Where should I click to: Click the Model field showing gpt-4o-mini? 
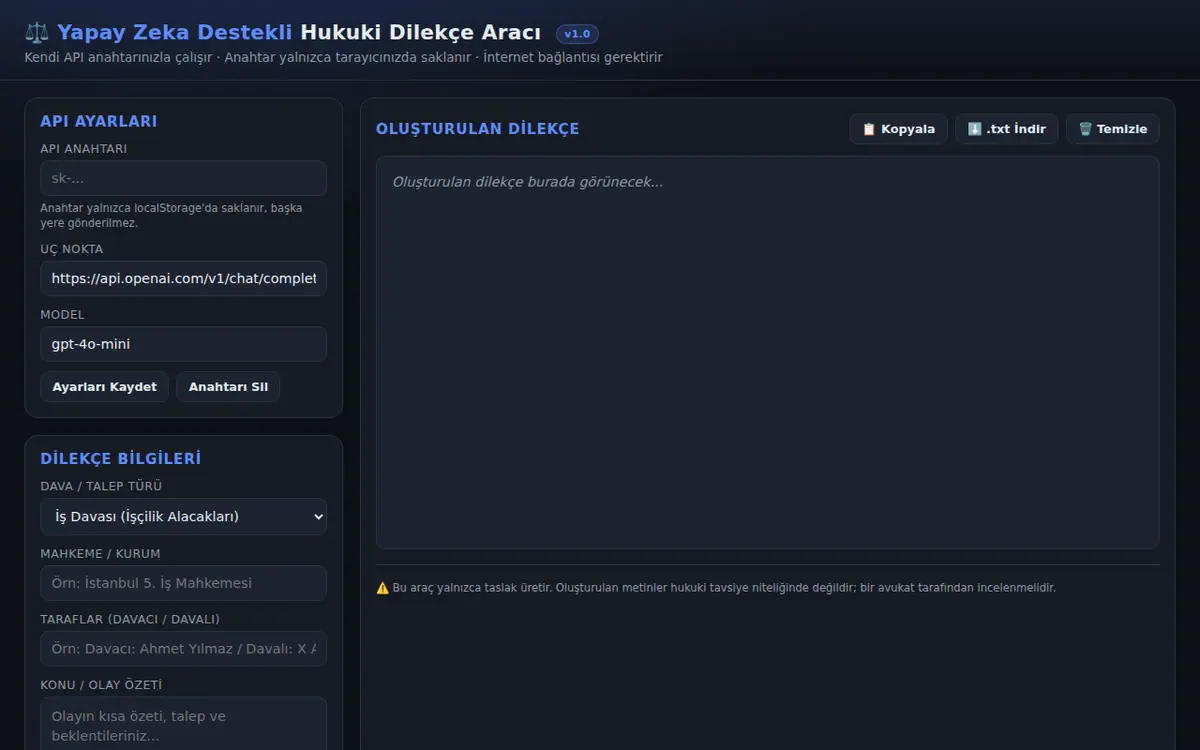click(183, 344)
